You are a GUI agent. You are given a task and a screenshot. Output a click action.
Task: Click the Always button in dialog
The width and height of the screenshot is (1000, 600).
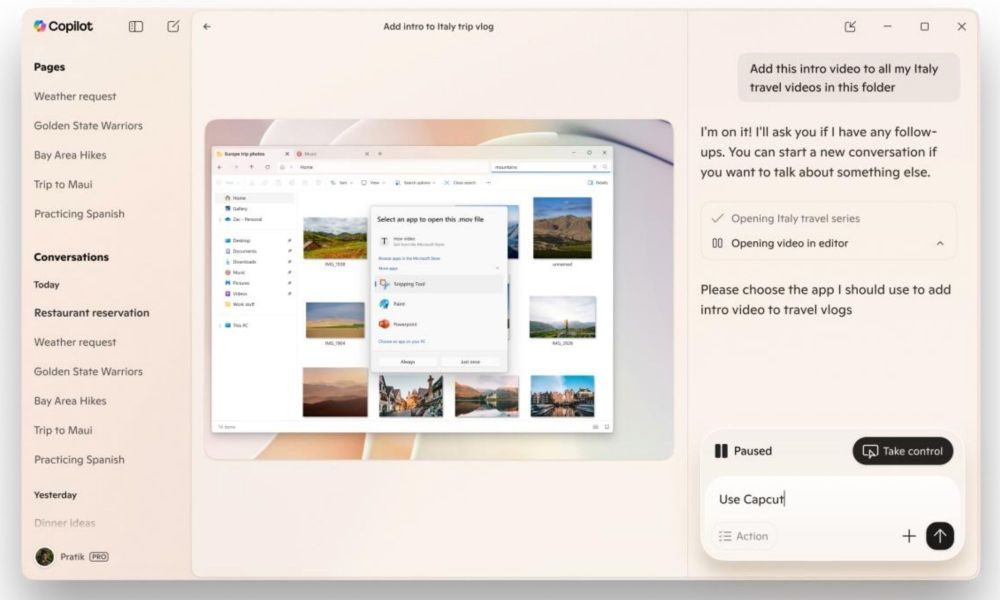(x=407, y=362)
